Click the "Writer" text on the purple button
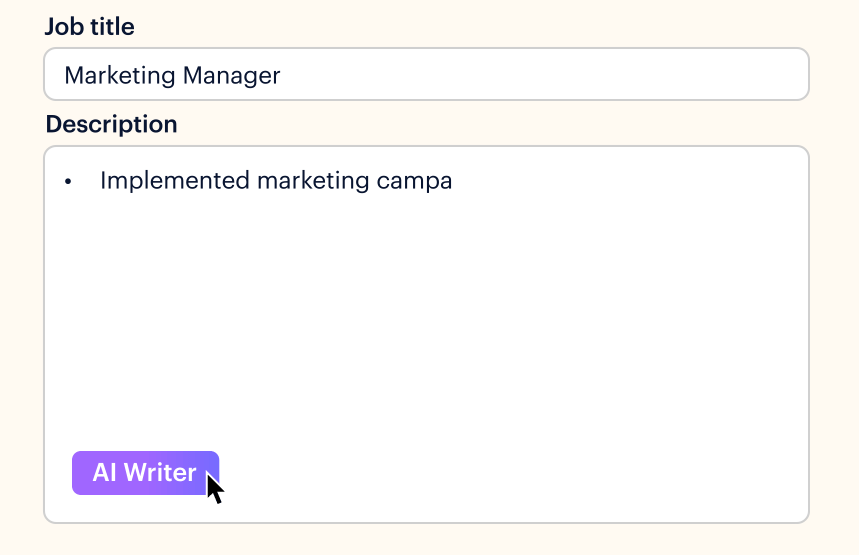Screen dimensions: 859x555 (160, 472)
